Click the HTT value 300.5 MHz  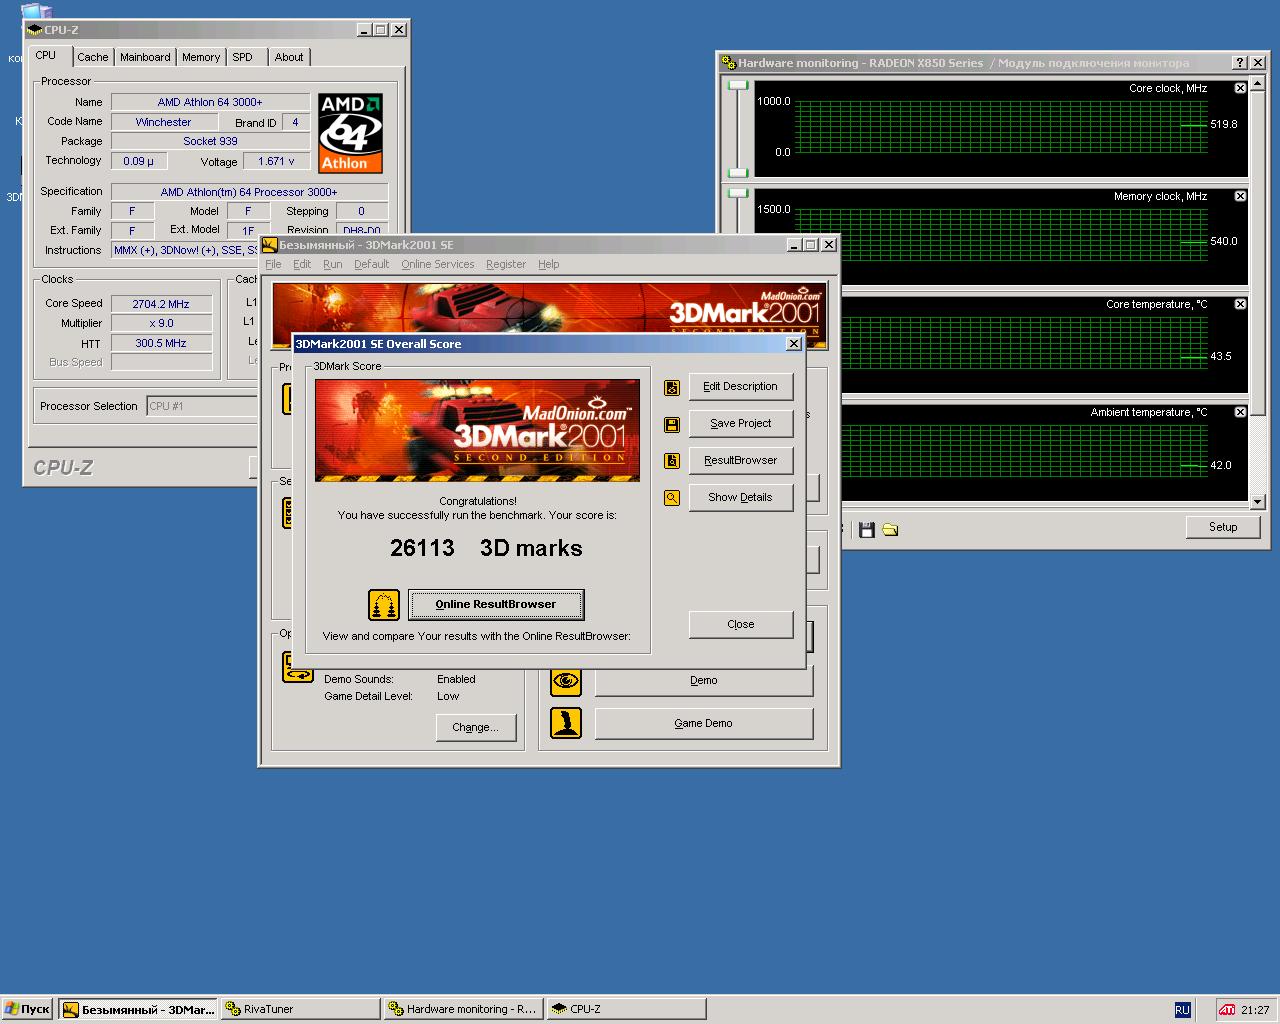pyautogui.click(x=161, y=343)
